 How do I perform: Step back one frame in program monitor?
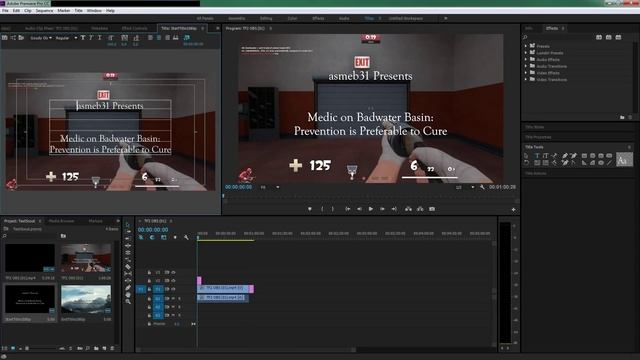359,209
